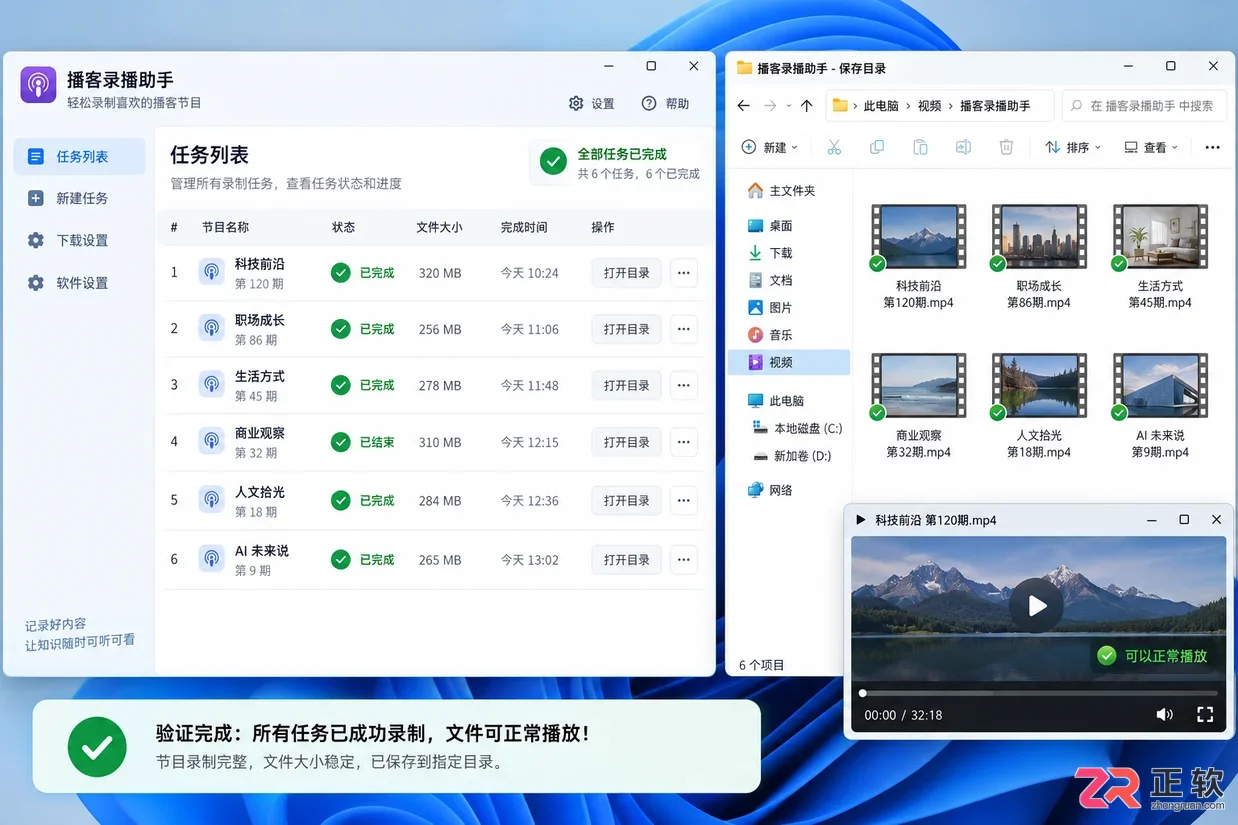
Task: Click 打开目录 for 科技前沿
Action: coord(626,273)
